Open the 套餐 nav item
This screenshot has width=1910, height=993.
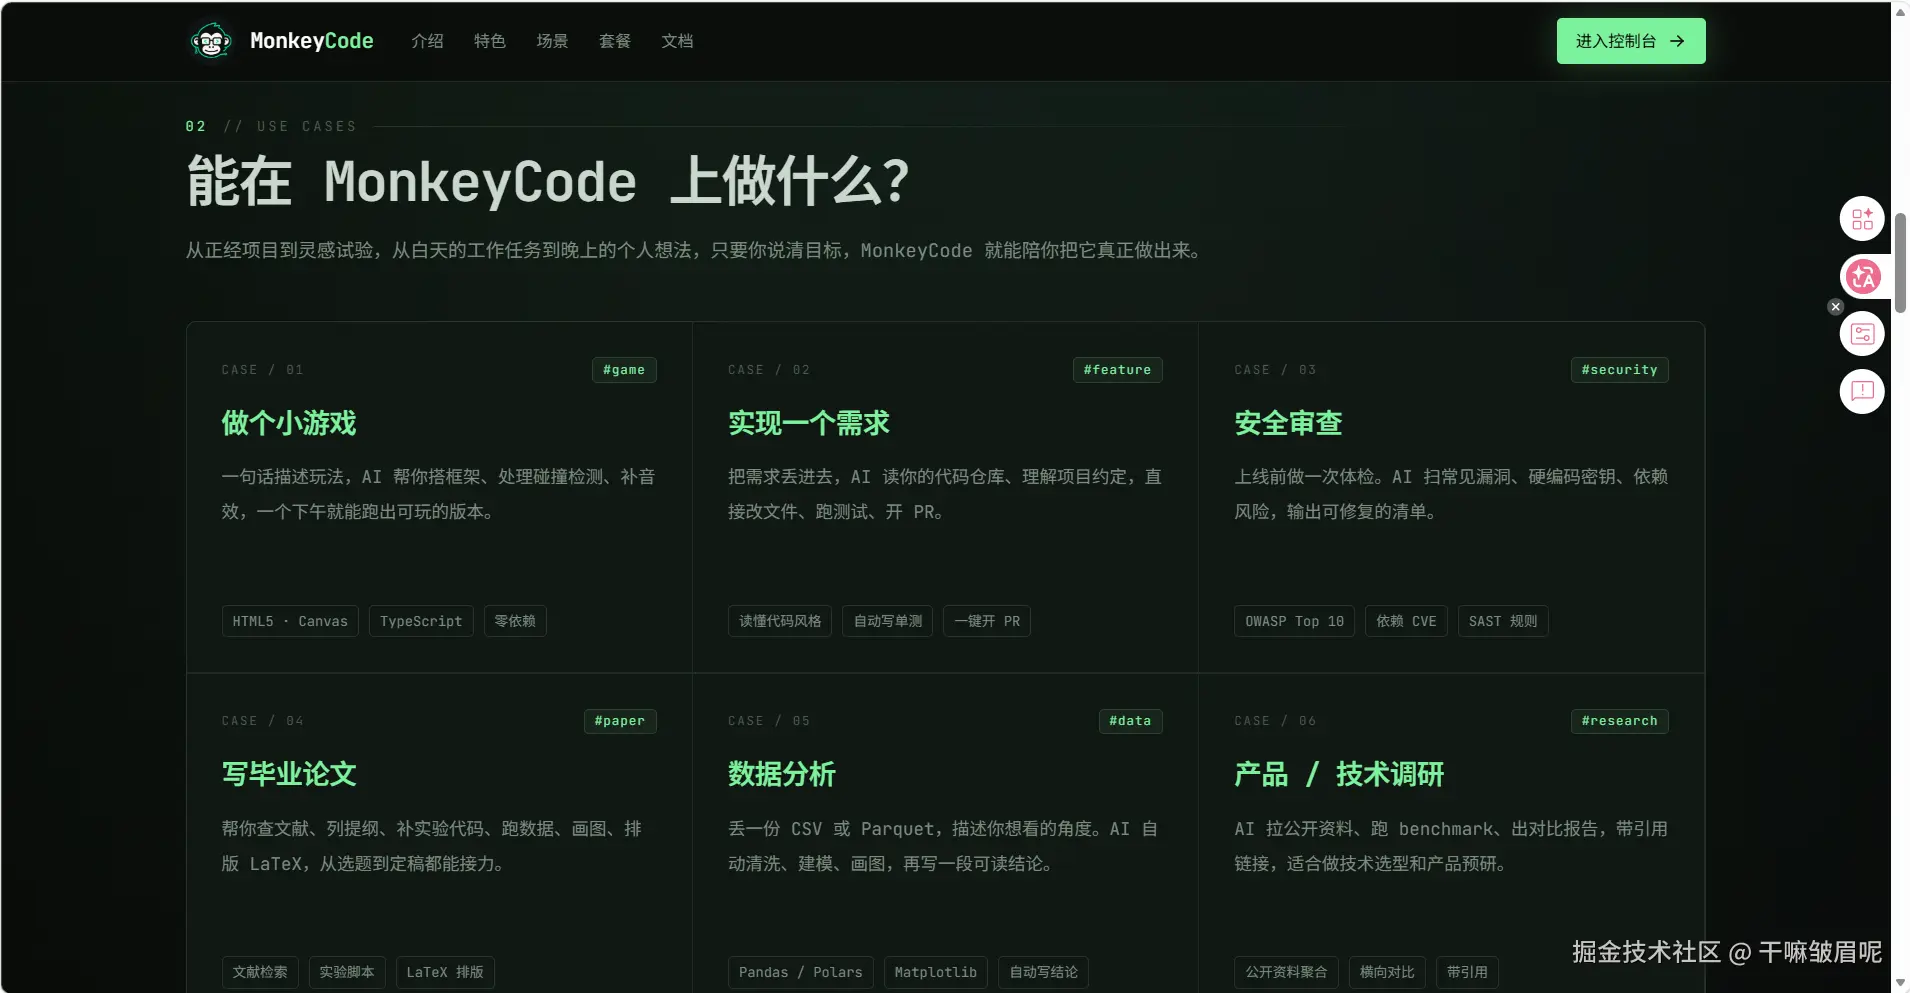[615, 41]
